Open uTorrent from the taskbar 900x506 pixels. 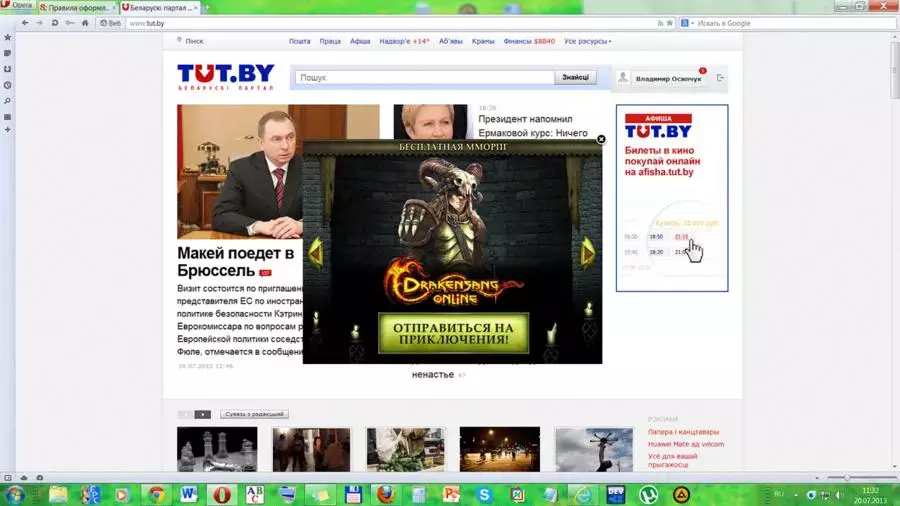(648, 494)
